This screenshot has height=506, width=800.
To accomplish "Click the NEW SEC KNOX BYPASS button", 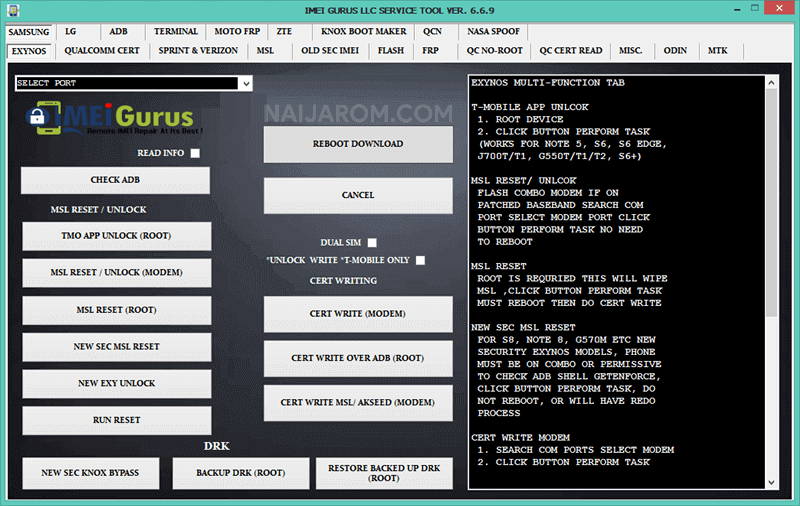I will pos(90,473).
